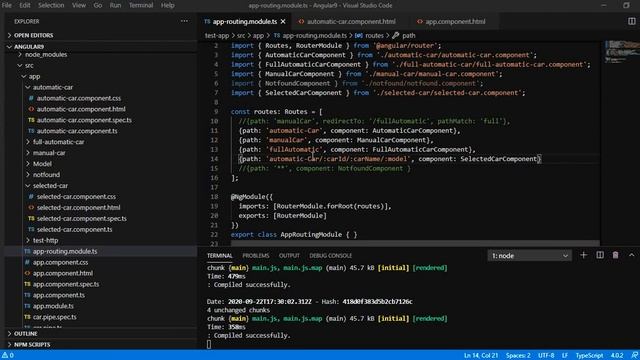Screen dimensions: 640x360
Task: Collapse the ANGULAR9 workspace section
Action: tap(29, 47)
